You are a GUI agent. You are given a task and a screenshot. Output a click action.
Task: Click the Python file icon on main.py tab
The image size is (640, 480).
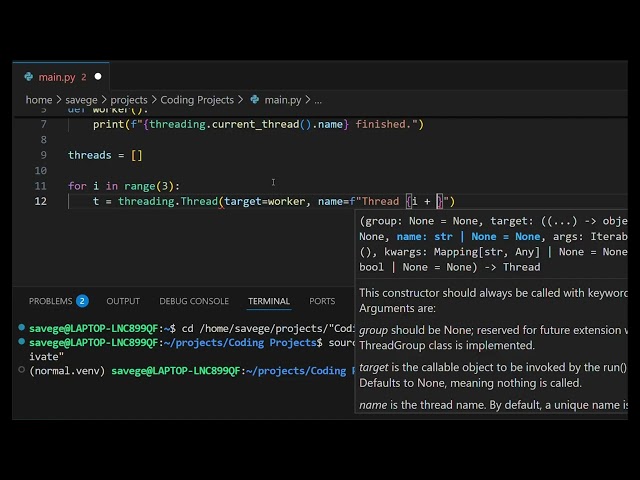coord(29,76)
